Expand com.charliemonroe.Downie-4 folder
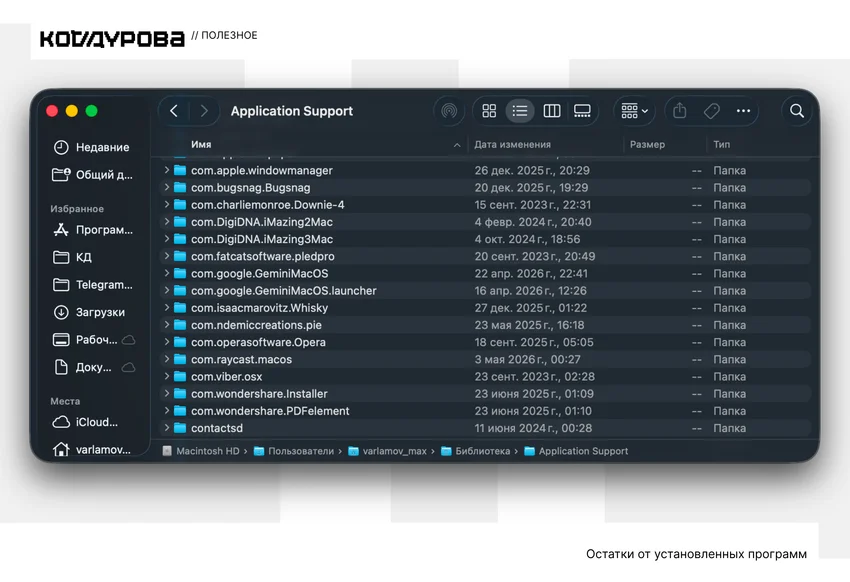This screenshot has width=850, height=582. [167, 205]
